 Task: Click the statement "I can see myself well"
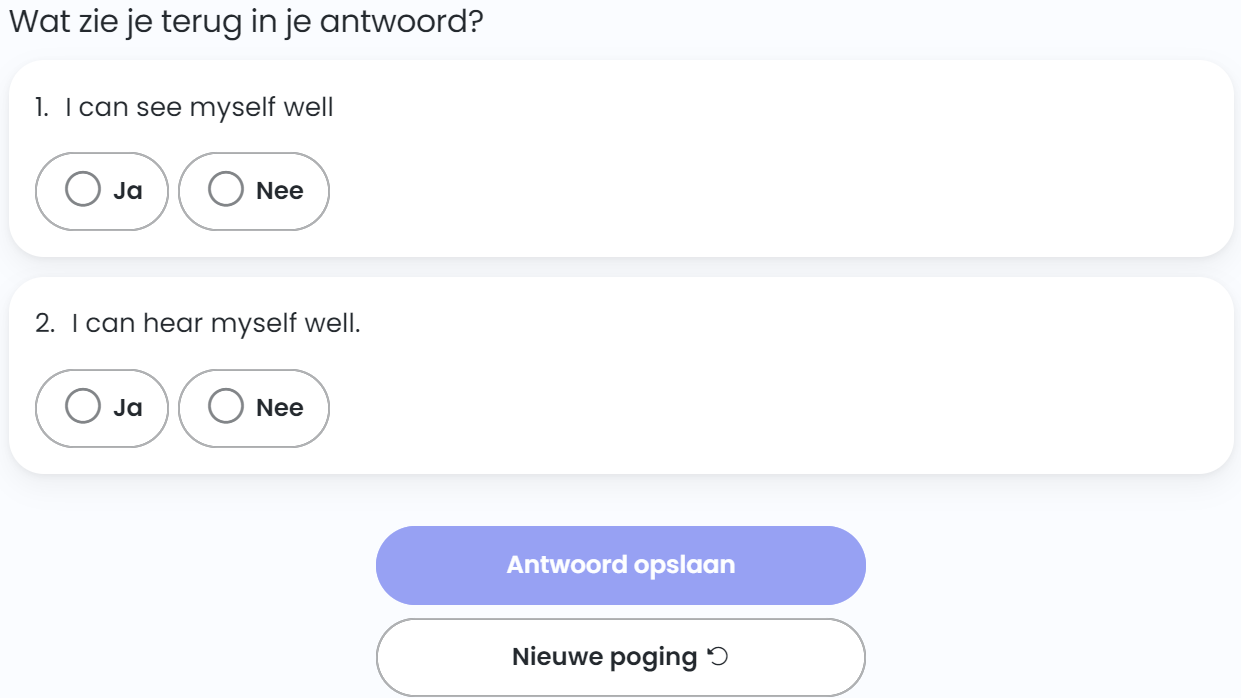pyautogui.click(x=199, y=107)
